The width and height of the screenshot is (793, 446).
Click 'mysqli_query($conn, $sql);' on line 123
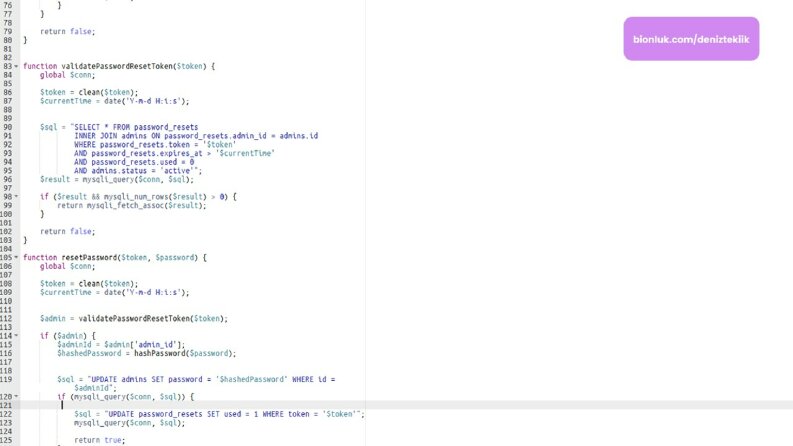tap(129, 423)
